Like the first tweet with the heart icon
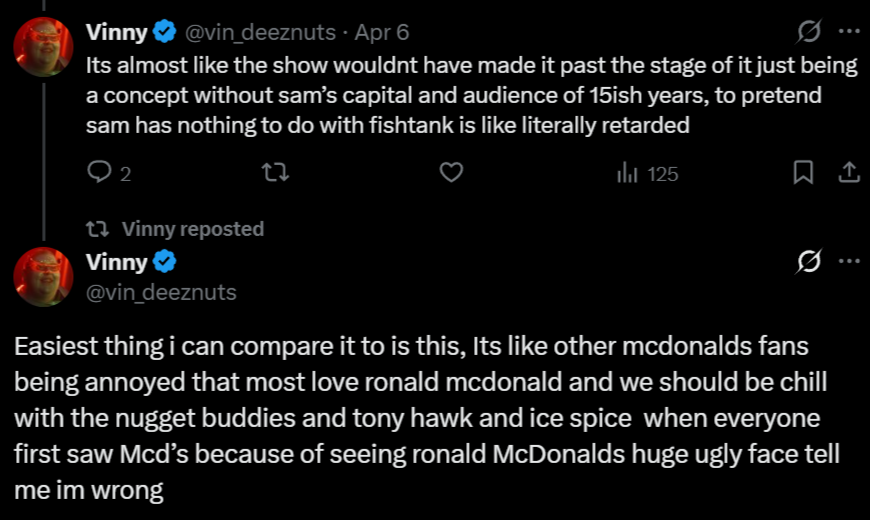 452,174
